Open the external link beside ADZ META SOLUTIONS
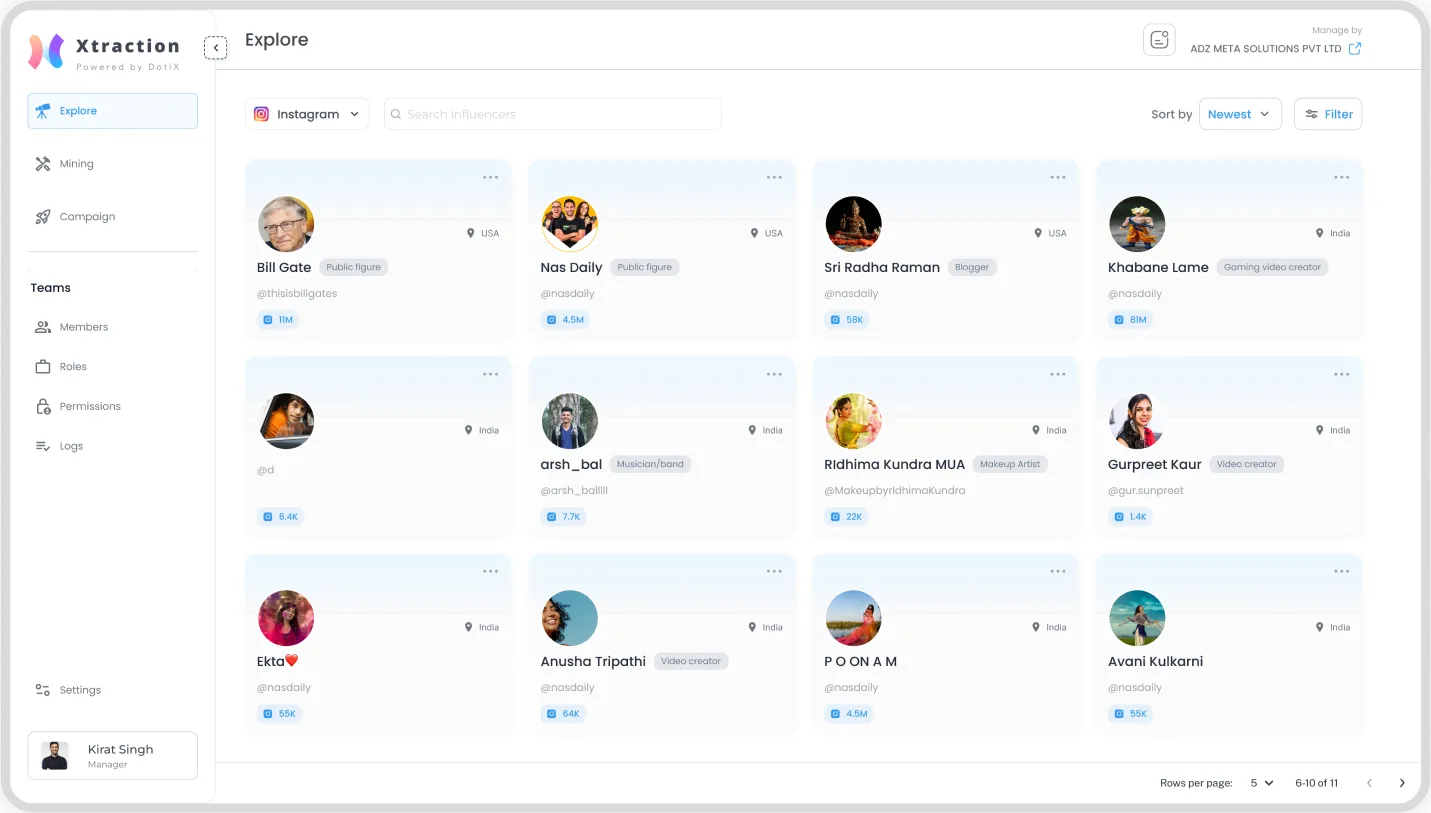The width and height of the screenshot is (1431, 813). point(1355,48)
